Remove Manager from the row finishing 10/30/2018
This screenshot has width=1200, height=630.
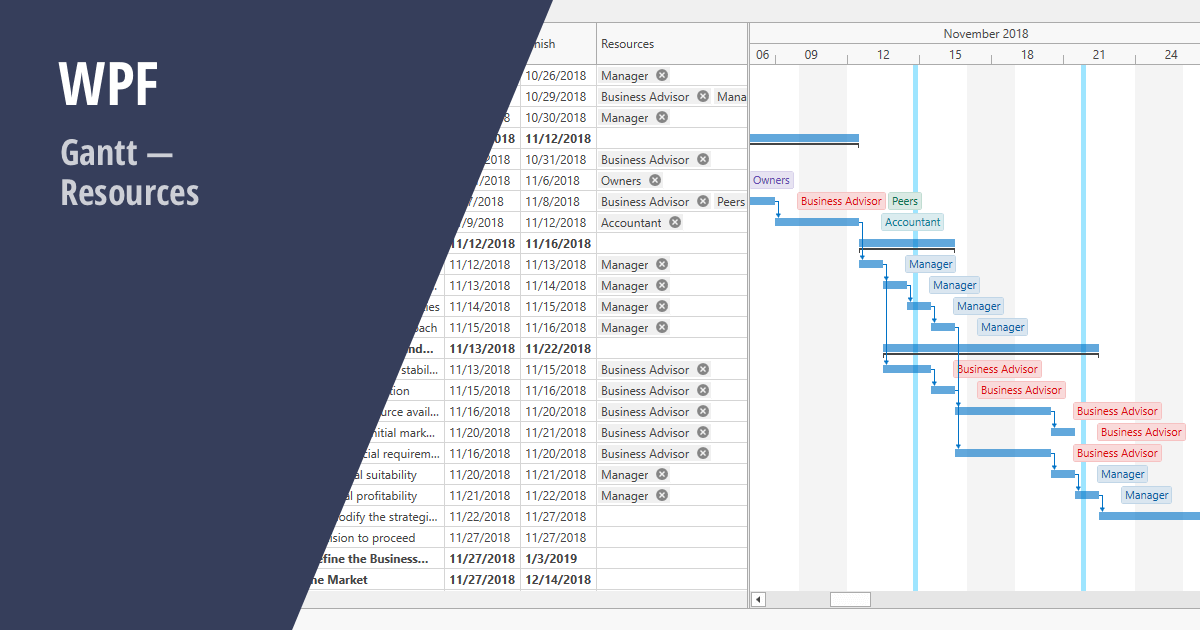(662, 117)
